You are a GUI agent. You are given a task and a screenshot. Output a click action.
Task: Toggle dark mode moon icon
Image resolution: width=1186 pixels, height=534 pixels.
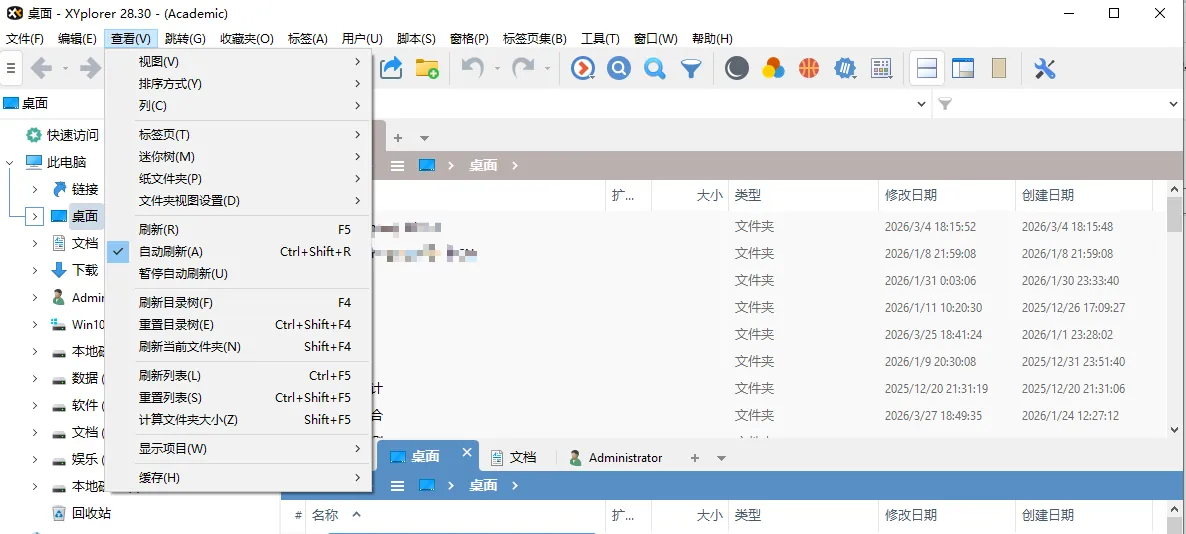pos(736,68)
